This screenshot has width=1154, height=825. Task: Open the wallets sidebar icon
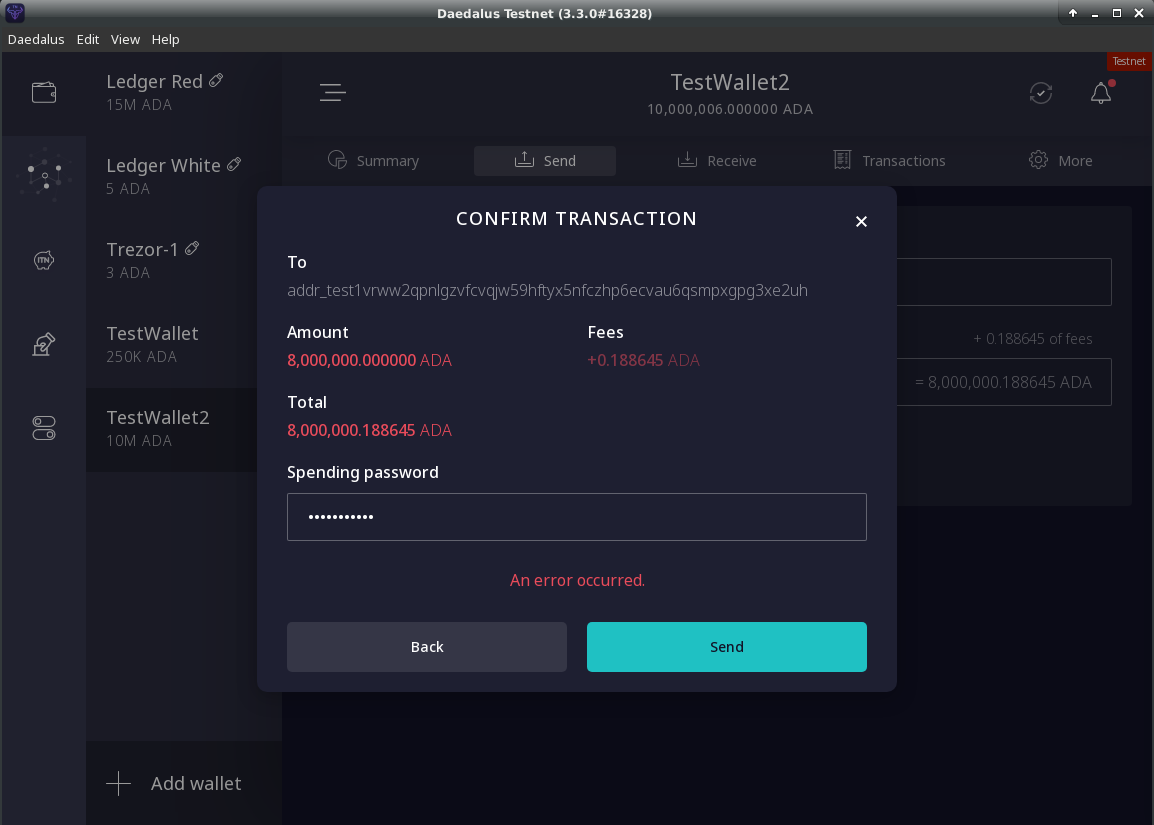point(43,93)
